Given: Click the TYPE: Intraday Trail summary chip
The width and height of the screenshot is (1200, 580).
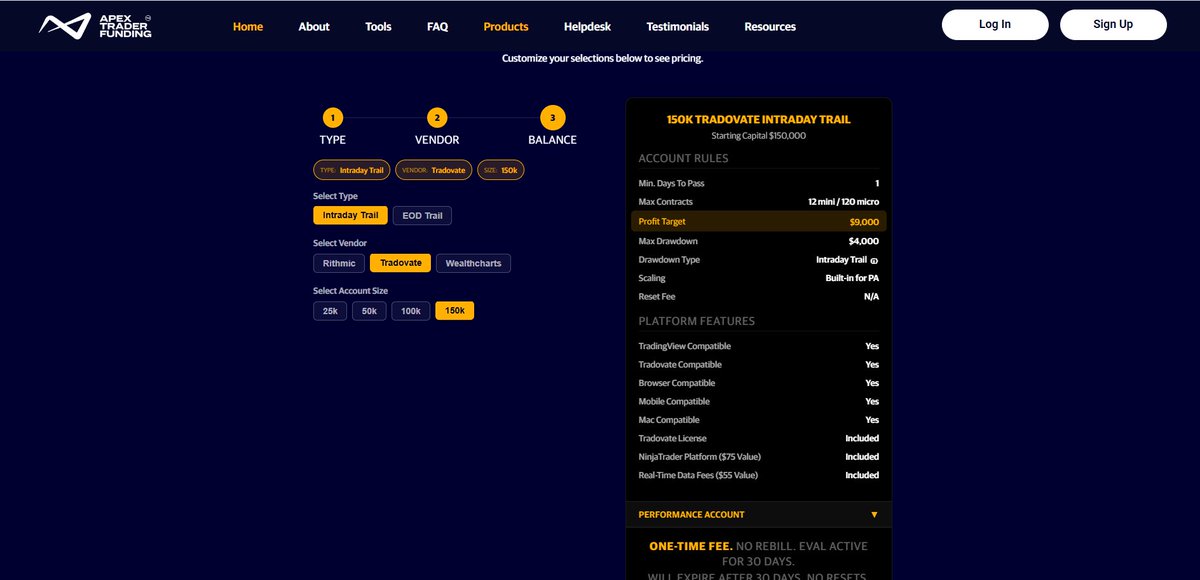Looking at the screenshot, I should click(352, 170).
